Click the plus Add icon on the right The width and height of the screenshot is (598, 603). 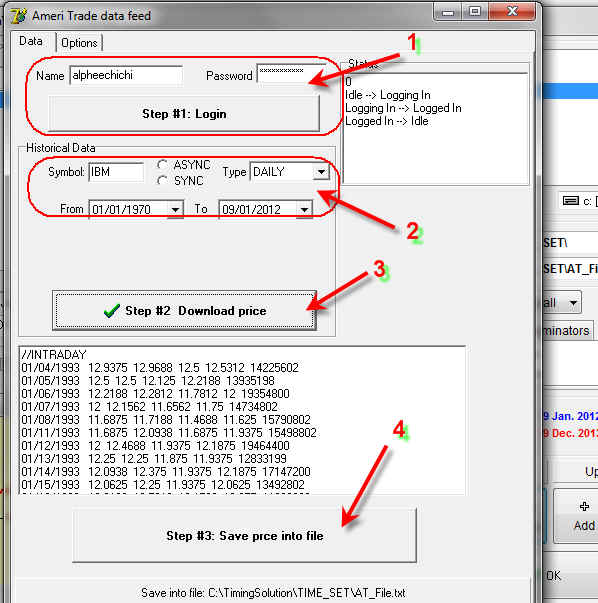coord(584,506)
